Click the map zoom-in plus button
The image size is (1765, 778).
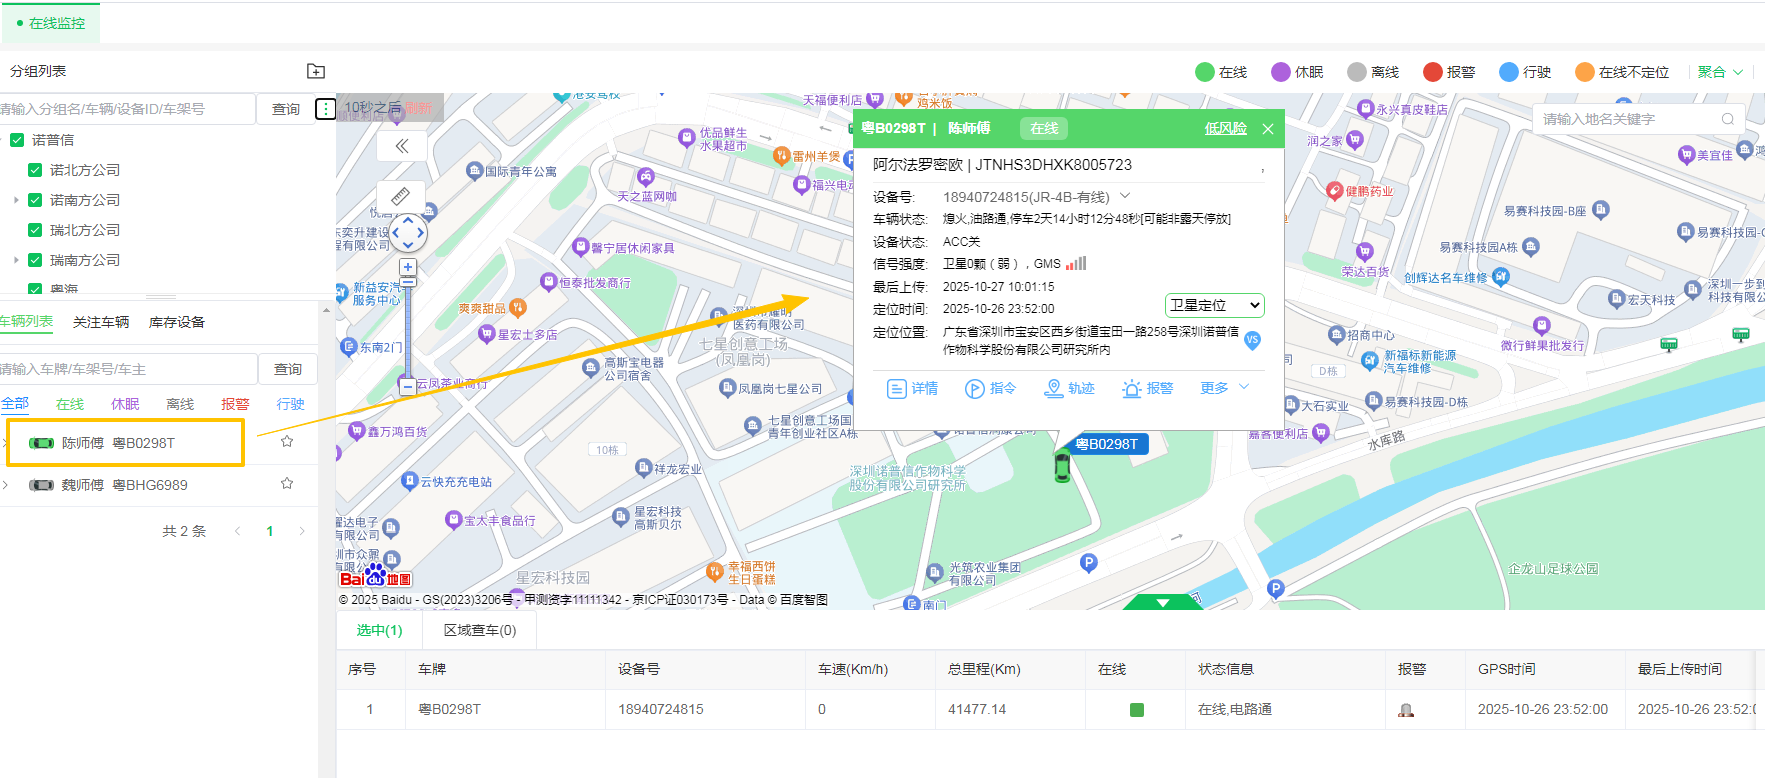pos(408,267)
